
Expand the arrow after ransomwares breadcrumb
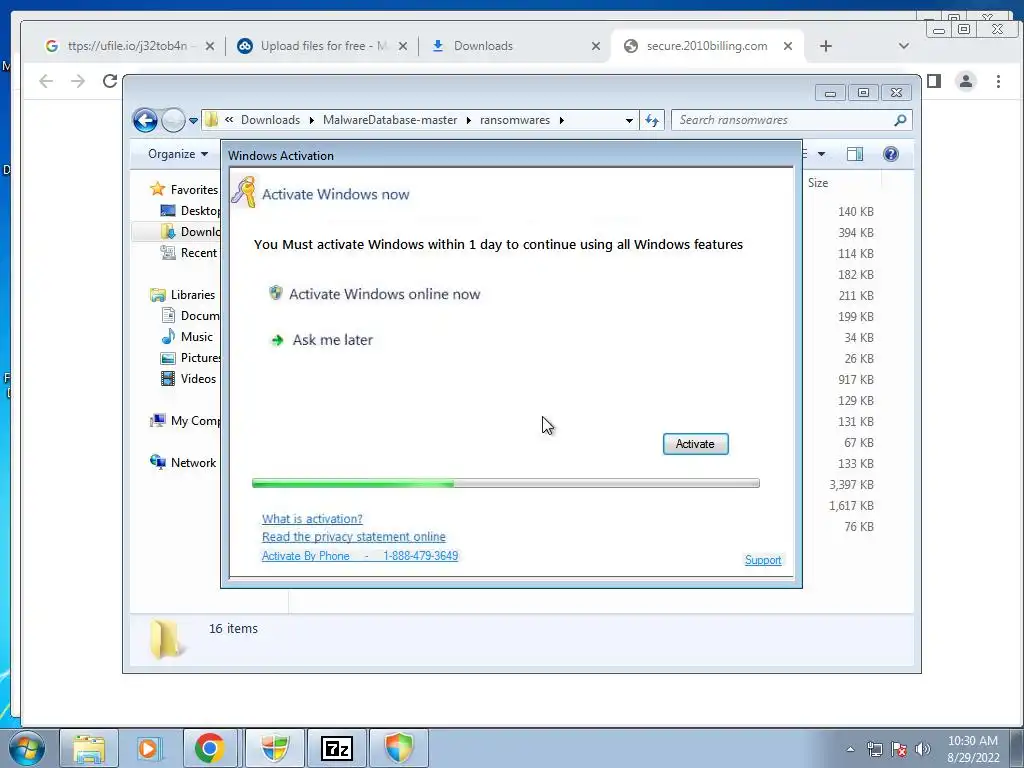point(562,120)
